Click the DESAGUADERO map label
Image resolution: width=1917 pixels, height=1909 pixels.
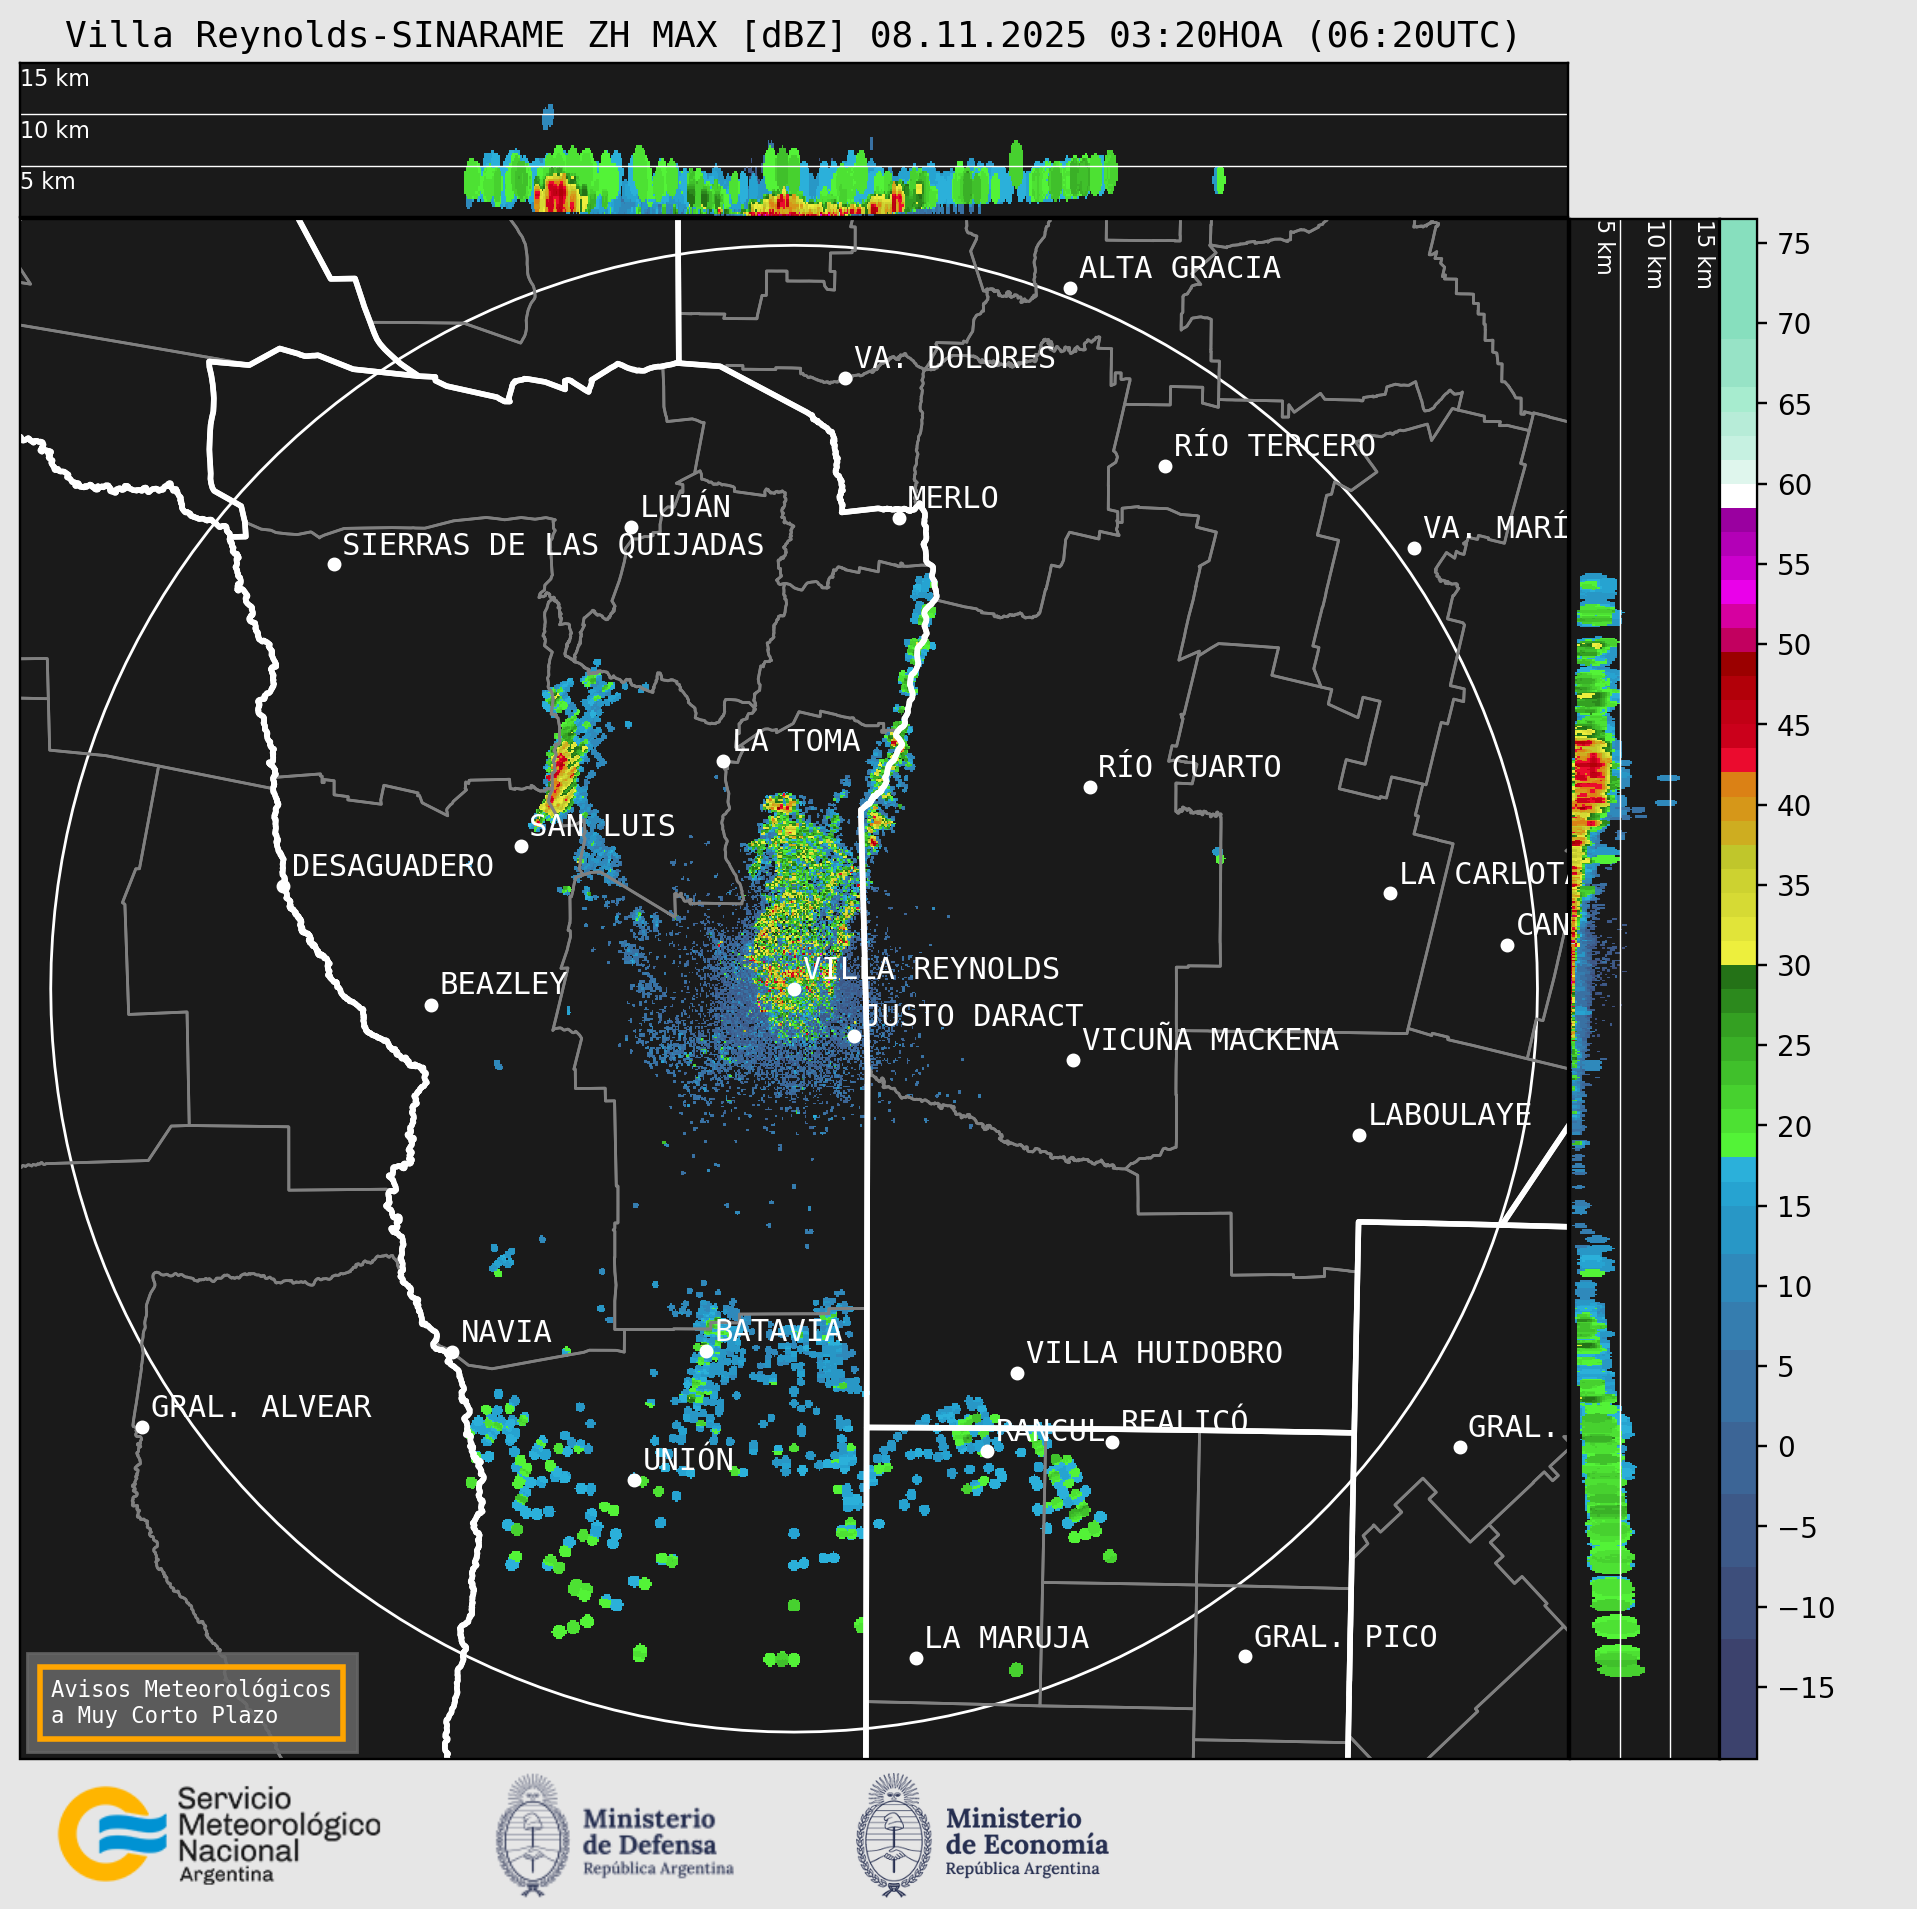pyautogui.click(x=393, y=866)
